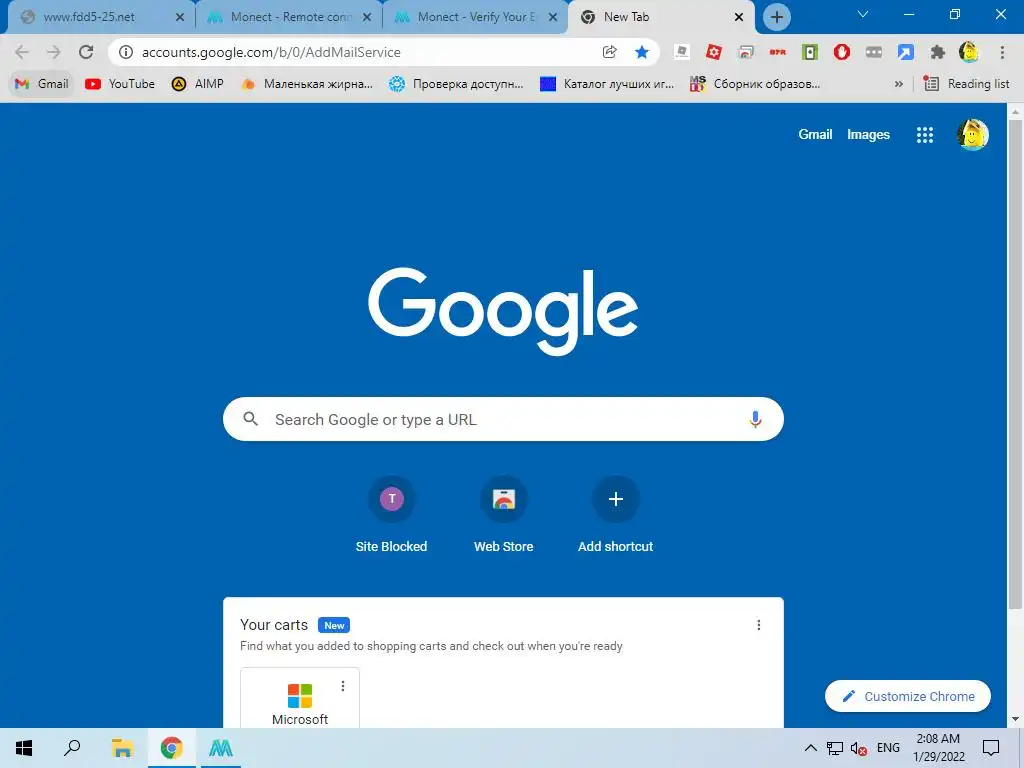The height and width of the screenshot is (768, 1024).
Task: Show hidden system tray icons
Action: (810, 748)
